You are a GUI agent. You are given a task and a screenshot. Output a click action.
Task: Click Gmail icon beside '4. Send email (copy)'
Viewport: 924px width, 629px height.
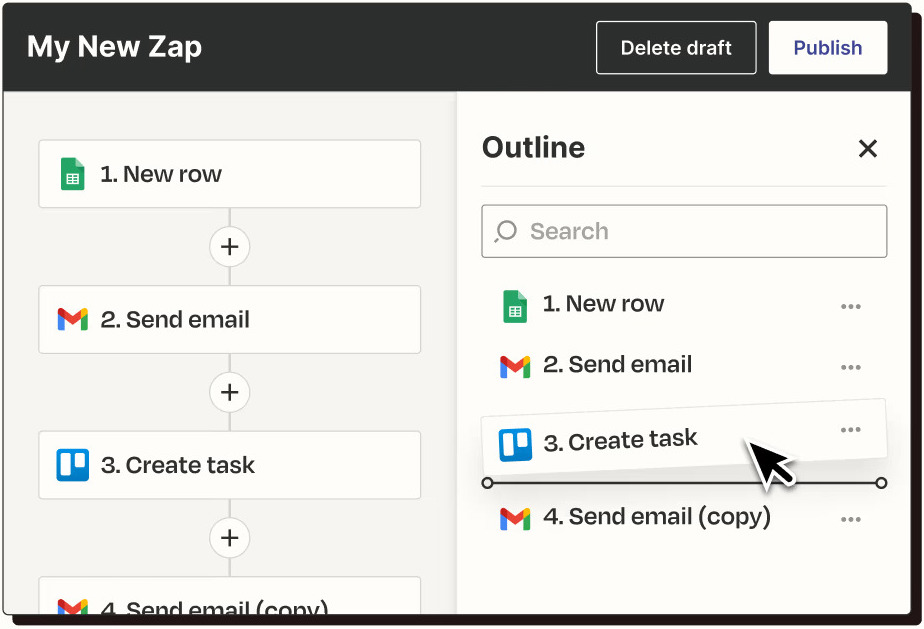tap(514, 519)
